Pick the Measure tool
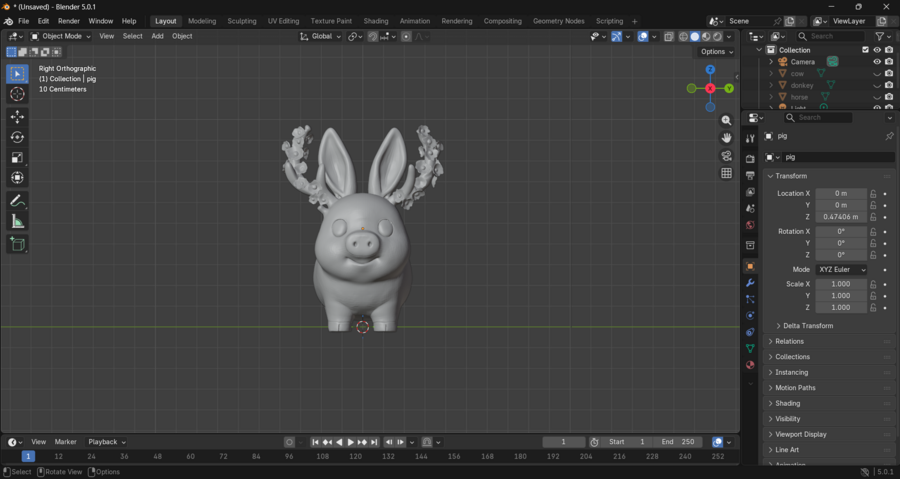The height and width of the screenshot is (479, 900). point(17,221)
